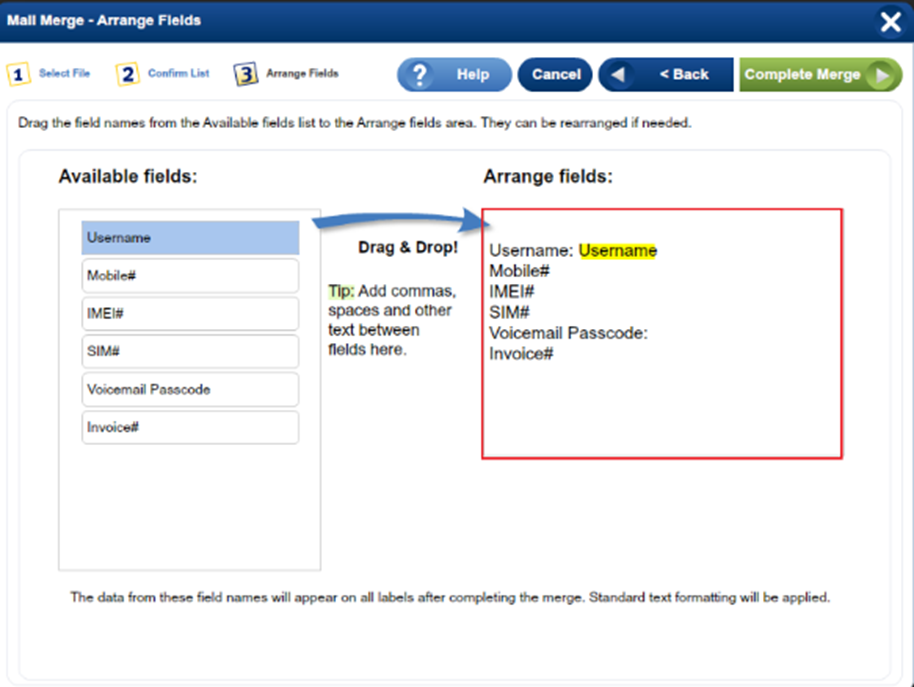Click the question mark Help icon
The image size is (914, 687).
(x=421, y=75)
